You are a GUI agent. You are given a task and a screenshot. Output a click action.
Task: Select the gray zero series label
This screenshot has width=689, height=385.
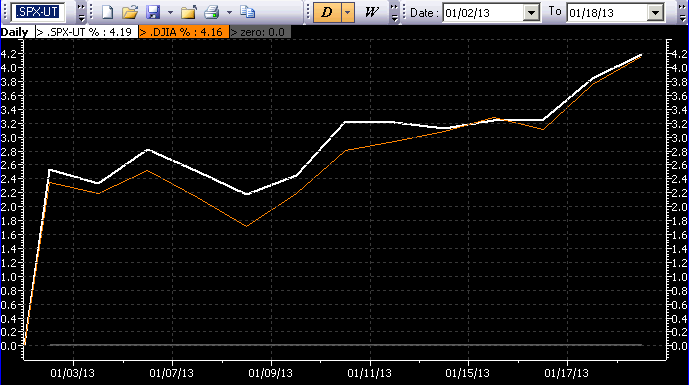point(260,32)
